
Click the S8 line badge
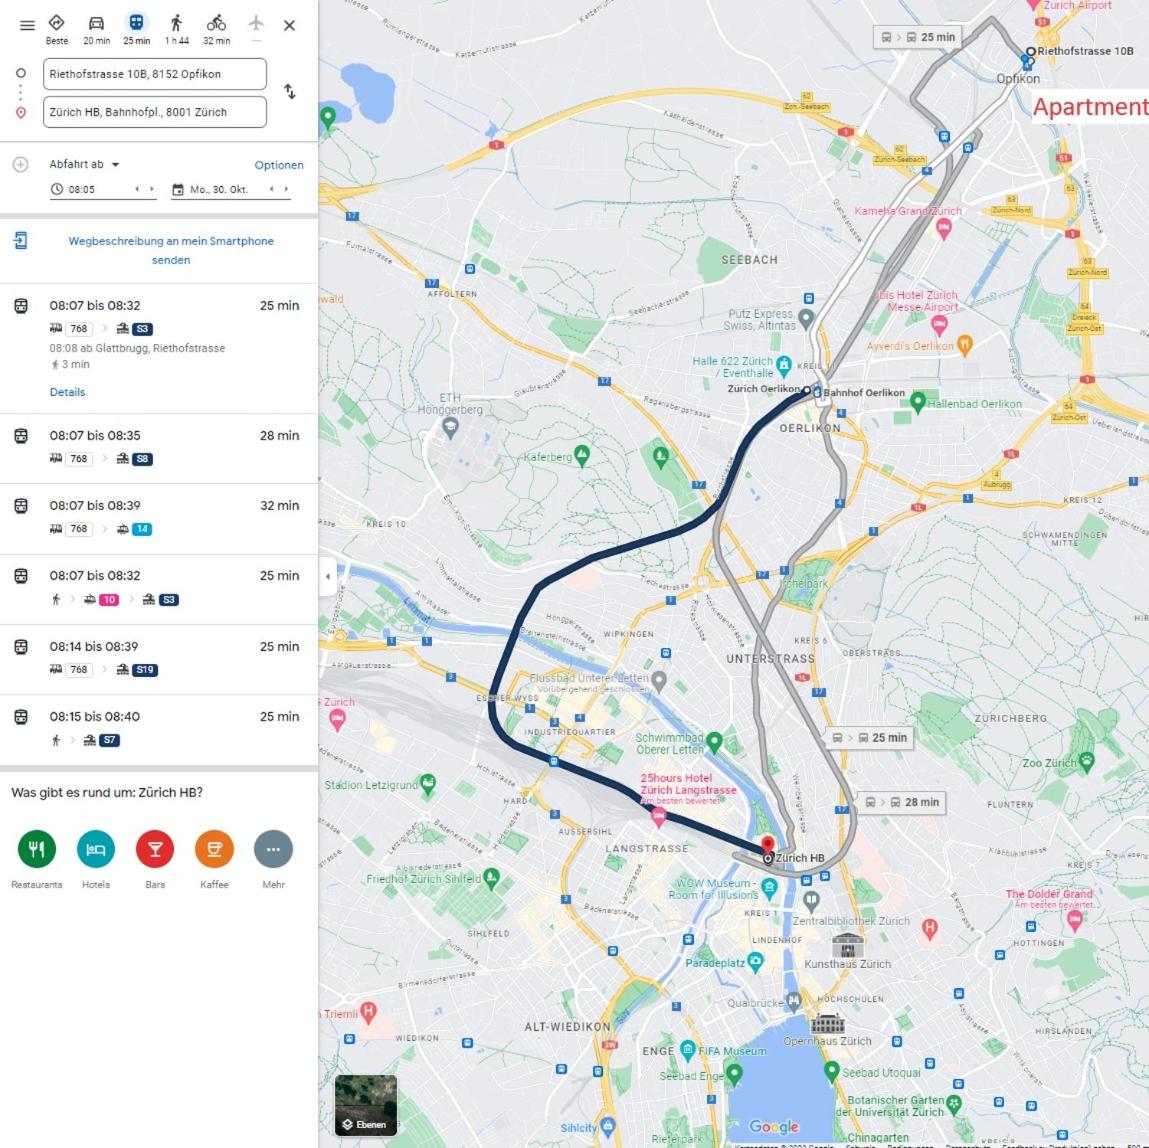[x=143, y=459]
